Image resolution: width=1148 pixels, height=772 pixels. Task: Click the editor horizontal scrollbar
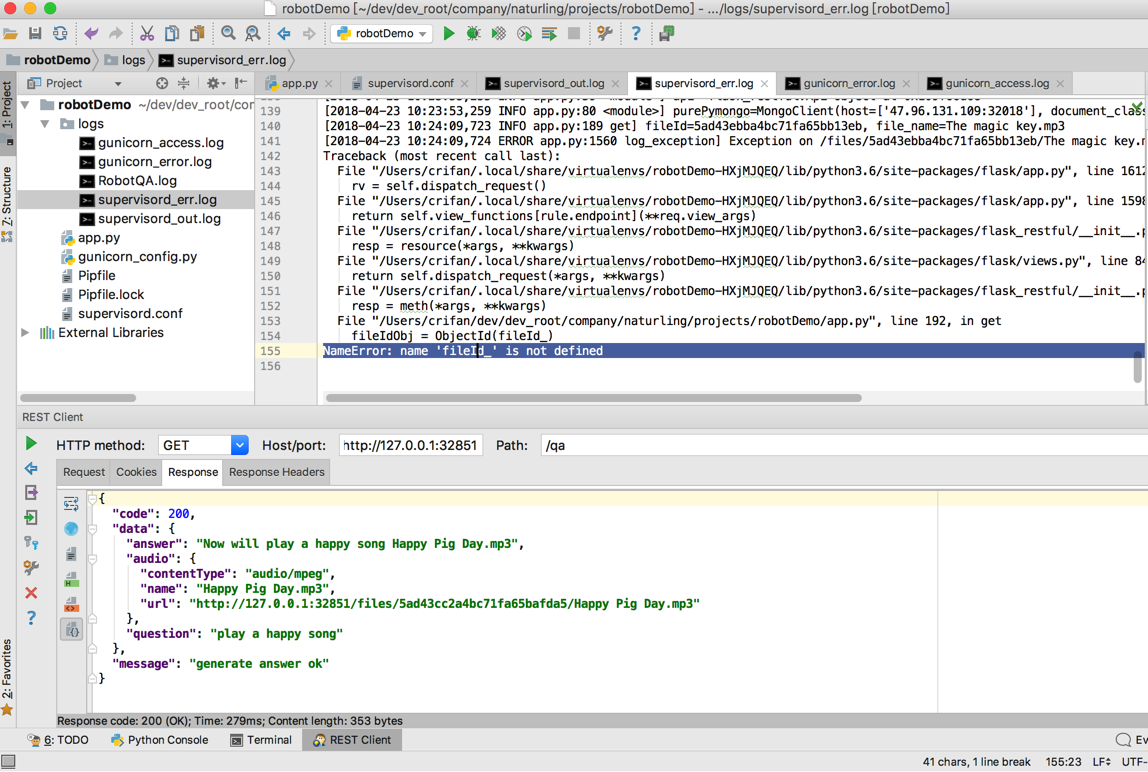point(593,398)
